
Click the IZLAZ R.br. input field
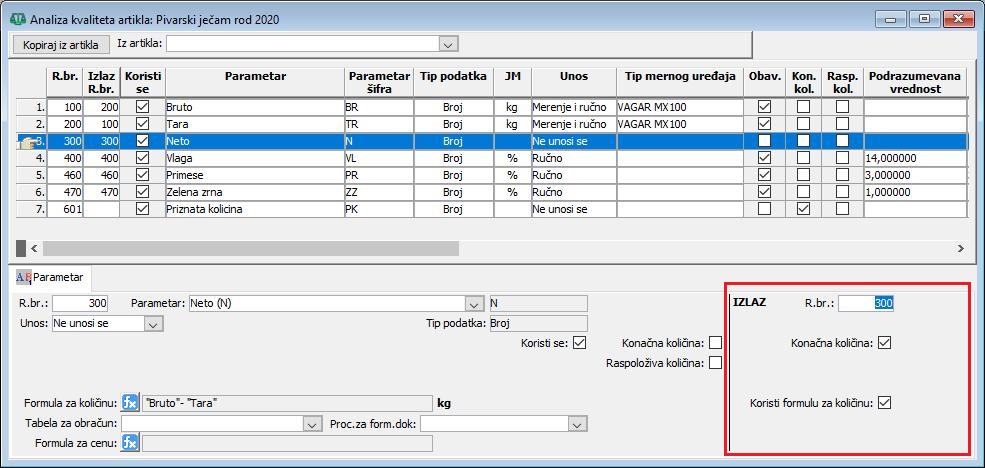click(x=865, y=303)
